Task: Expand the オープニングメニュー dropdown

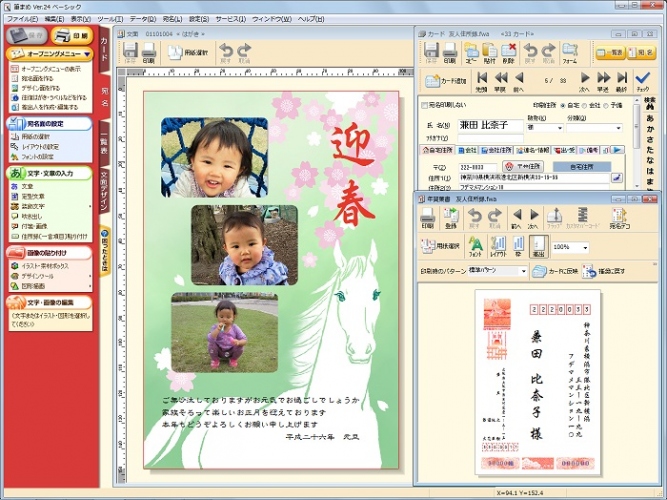Action: click(87, 54)
